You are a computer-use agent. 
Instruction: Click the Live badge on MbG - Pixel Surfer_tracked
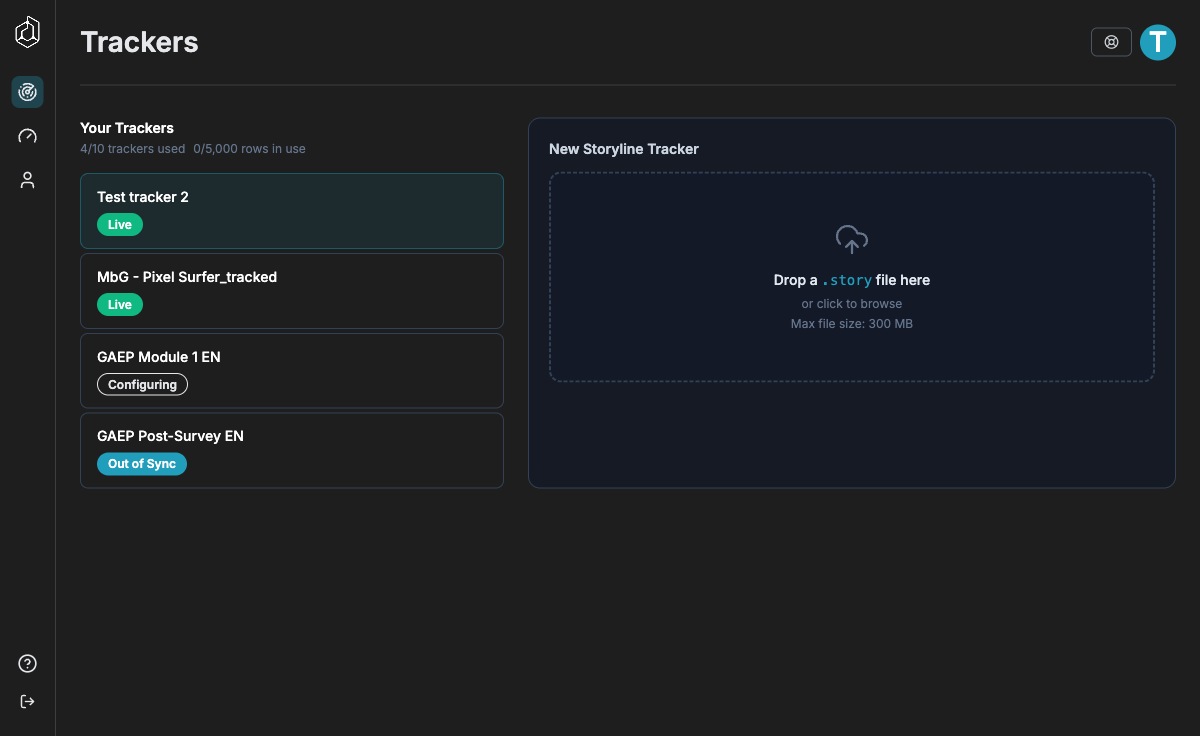[120, 305]
